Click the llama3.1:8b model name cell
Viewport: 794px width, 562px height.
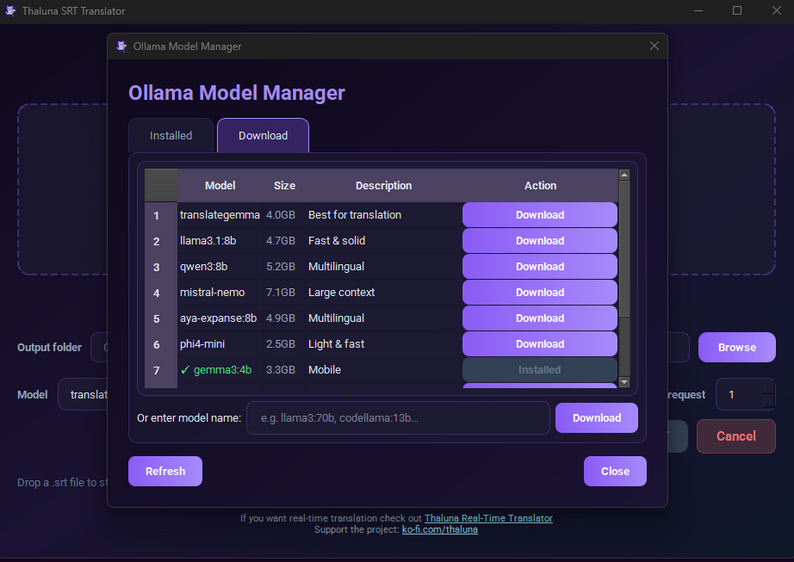point(220,240)
